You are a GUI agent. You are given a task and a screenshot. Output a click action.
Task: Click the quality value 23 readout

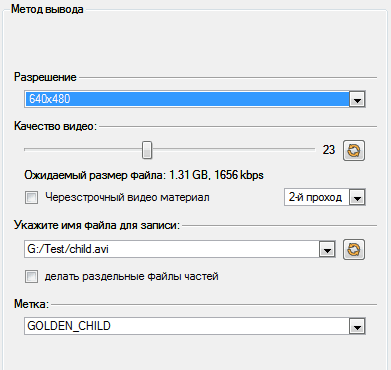329,150
